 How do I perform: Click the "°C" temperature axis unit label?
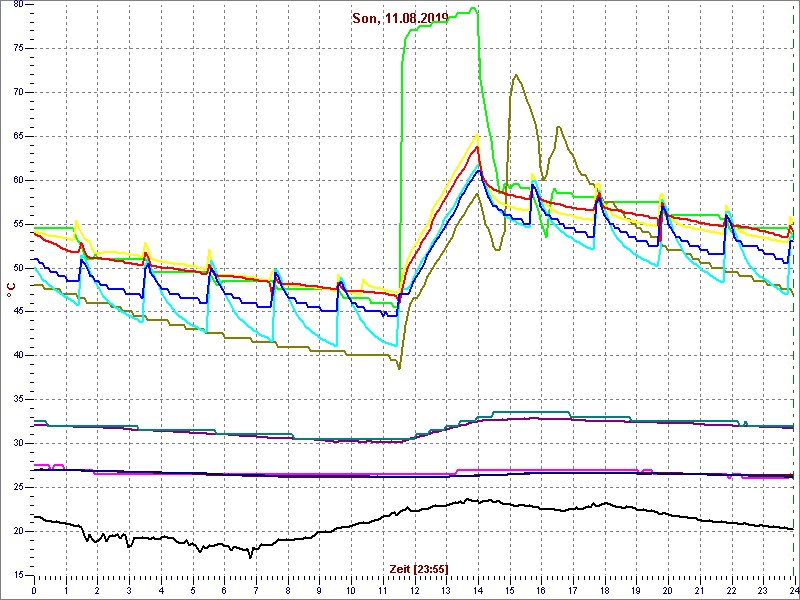coord(11,290)
